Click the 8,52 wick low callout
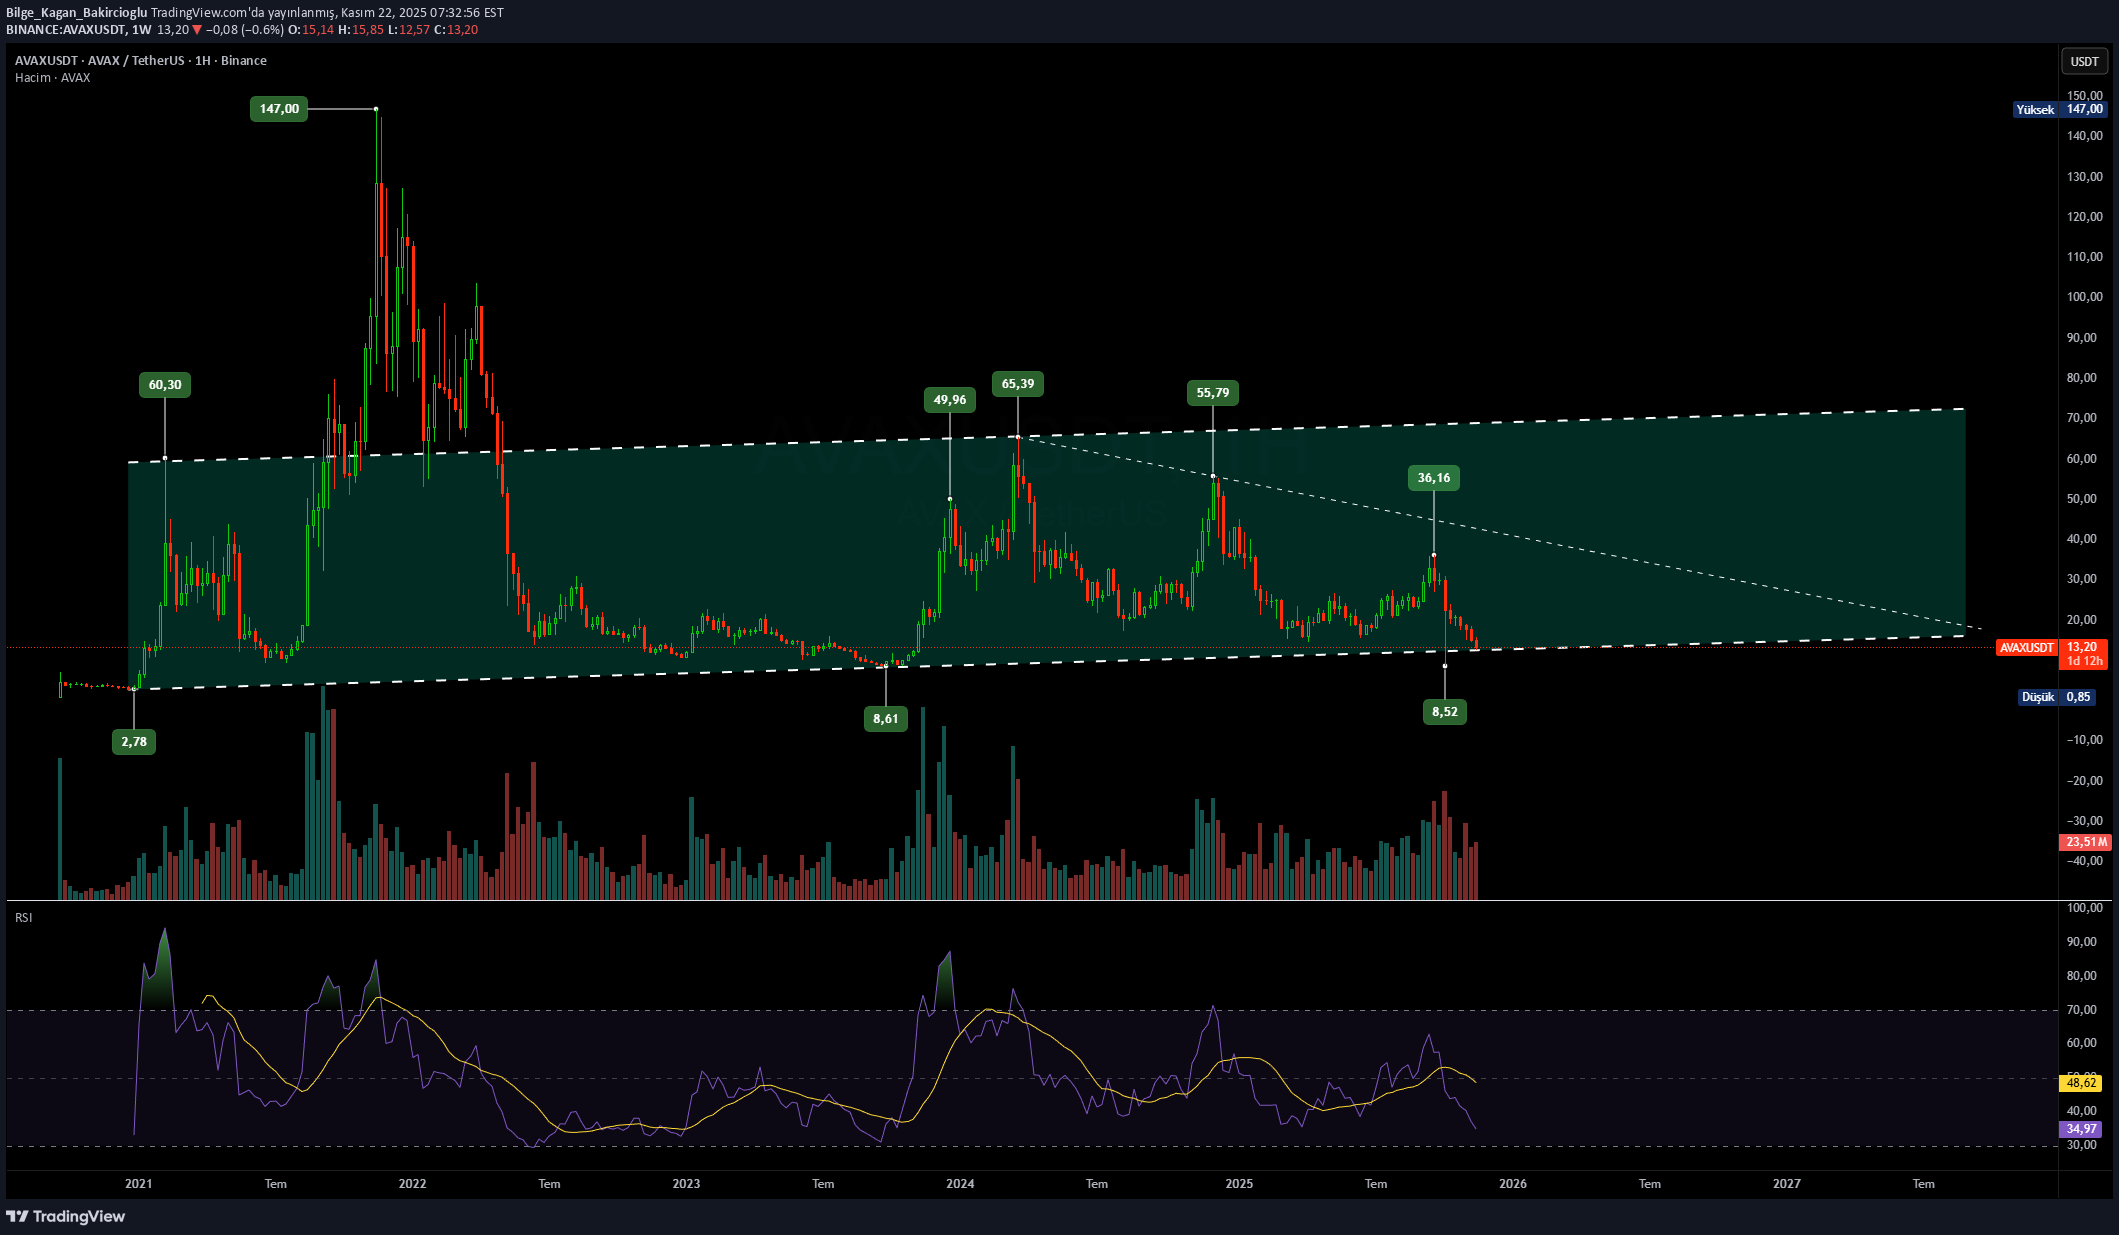Screen dimensions: 2119x1235 [1444, 712]
